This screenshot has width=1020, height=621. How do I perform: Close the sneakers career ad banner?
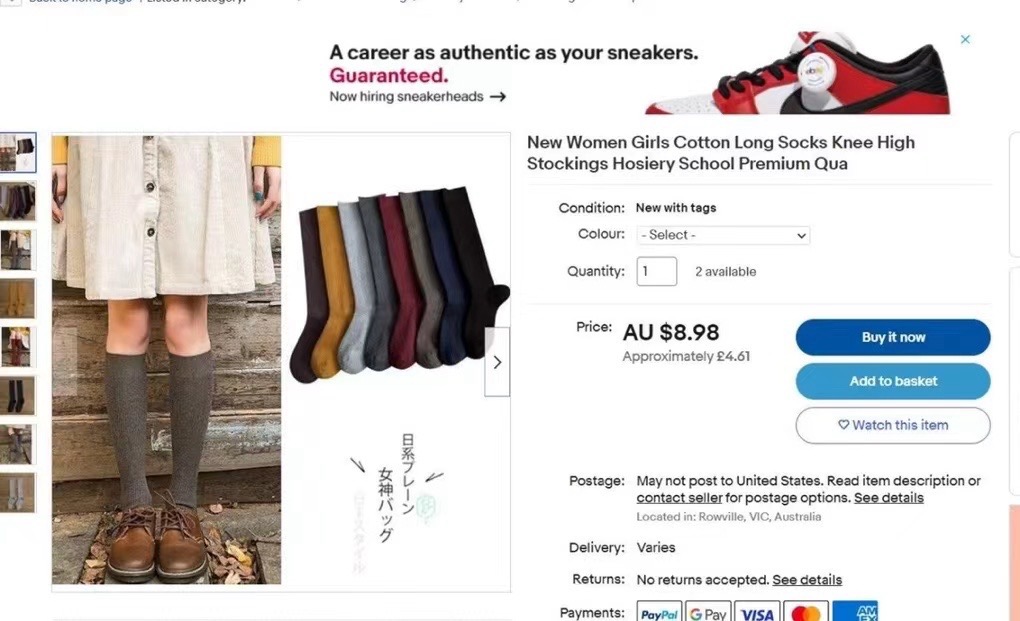point(965,40)
